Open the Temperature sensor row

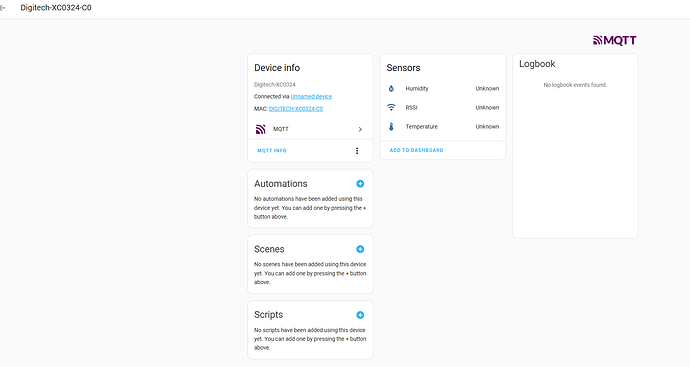tap(443, 127)
